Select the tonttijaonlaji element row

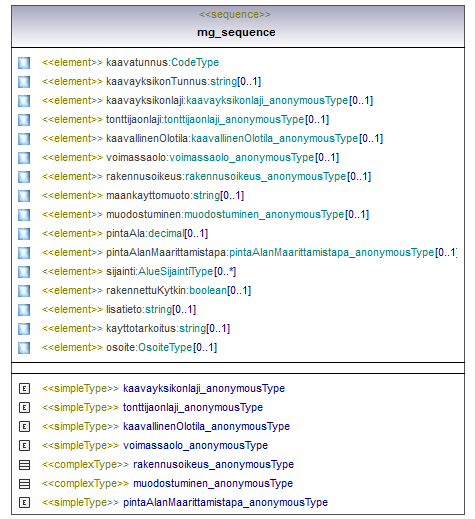click(185, 120)
